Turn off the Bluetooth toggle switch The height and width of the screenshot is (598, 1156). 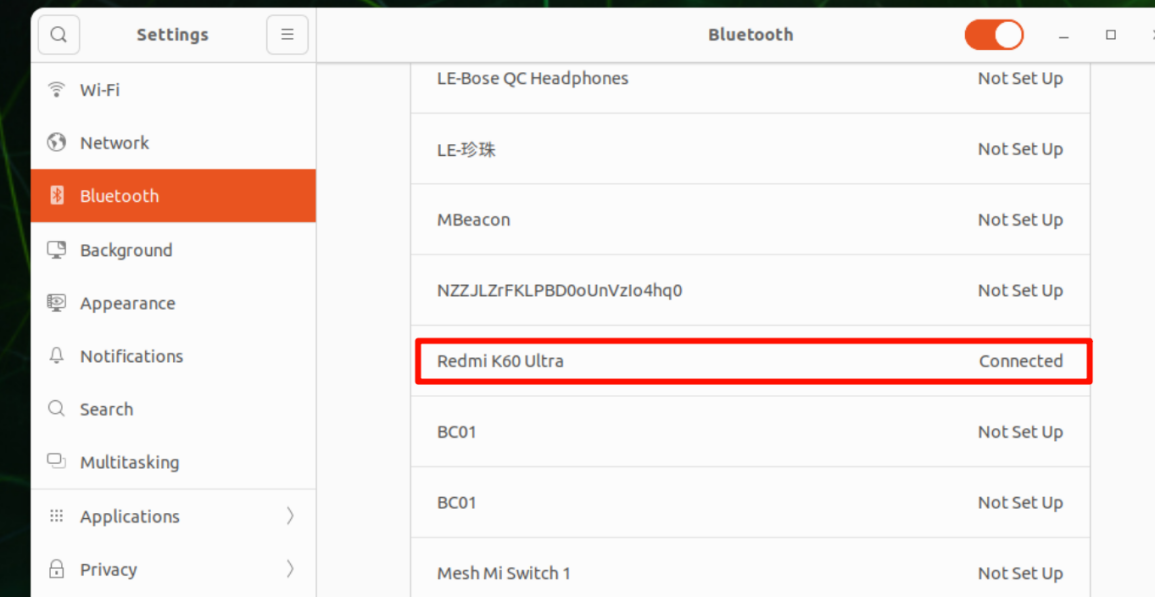[993, 35]
